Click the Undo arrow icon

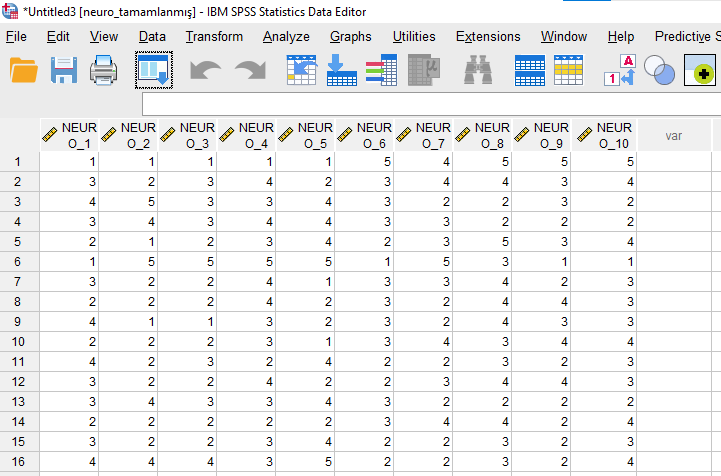coord(205,70)
